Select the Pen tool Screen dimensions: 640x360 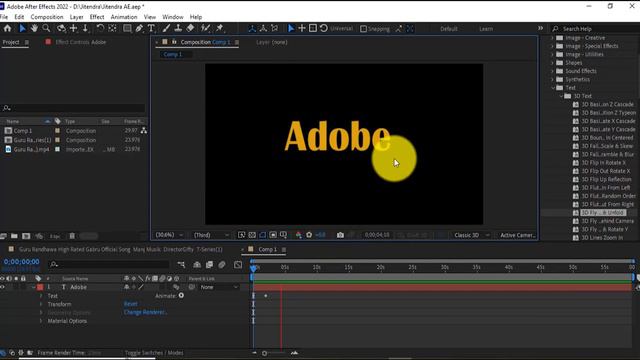[x=139, y=28]
